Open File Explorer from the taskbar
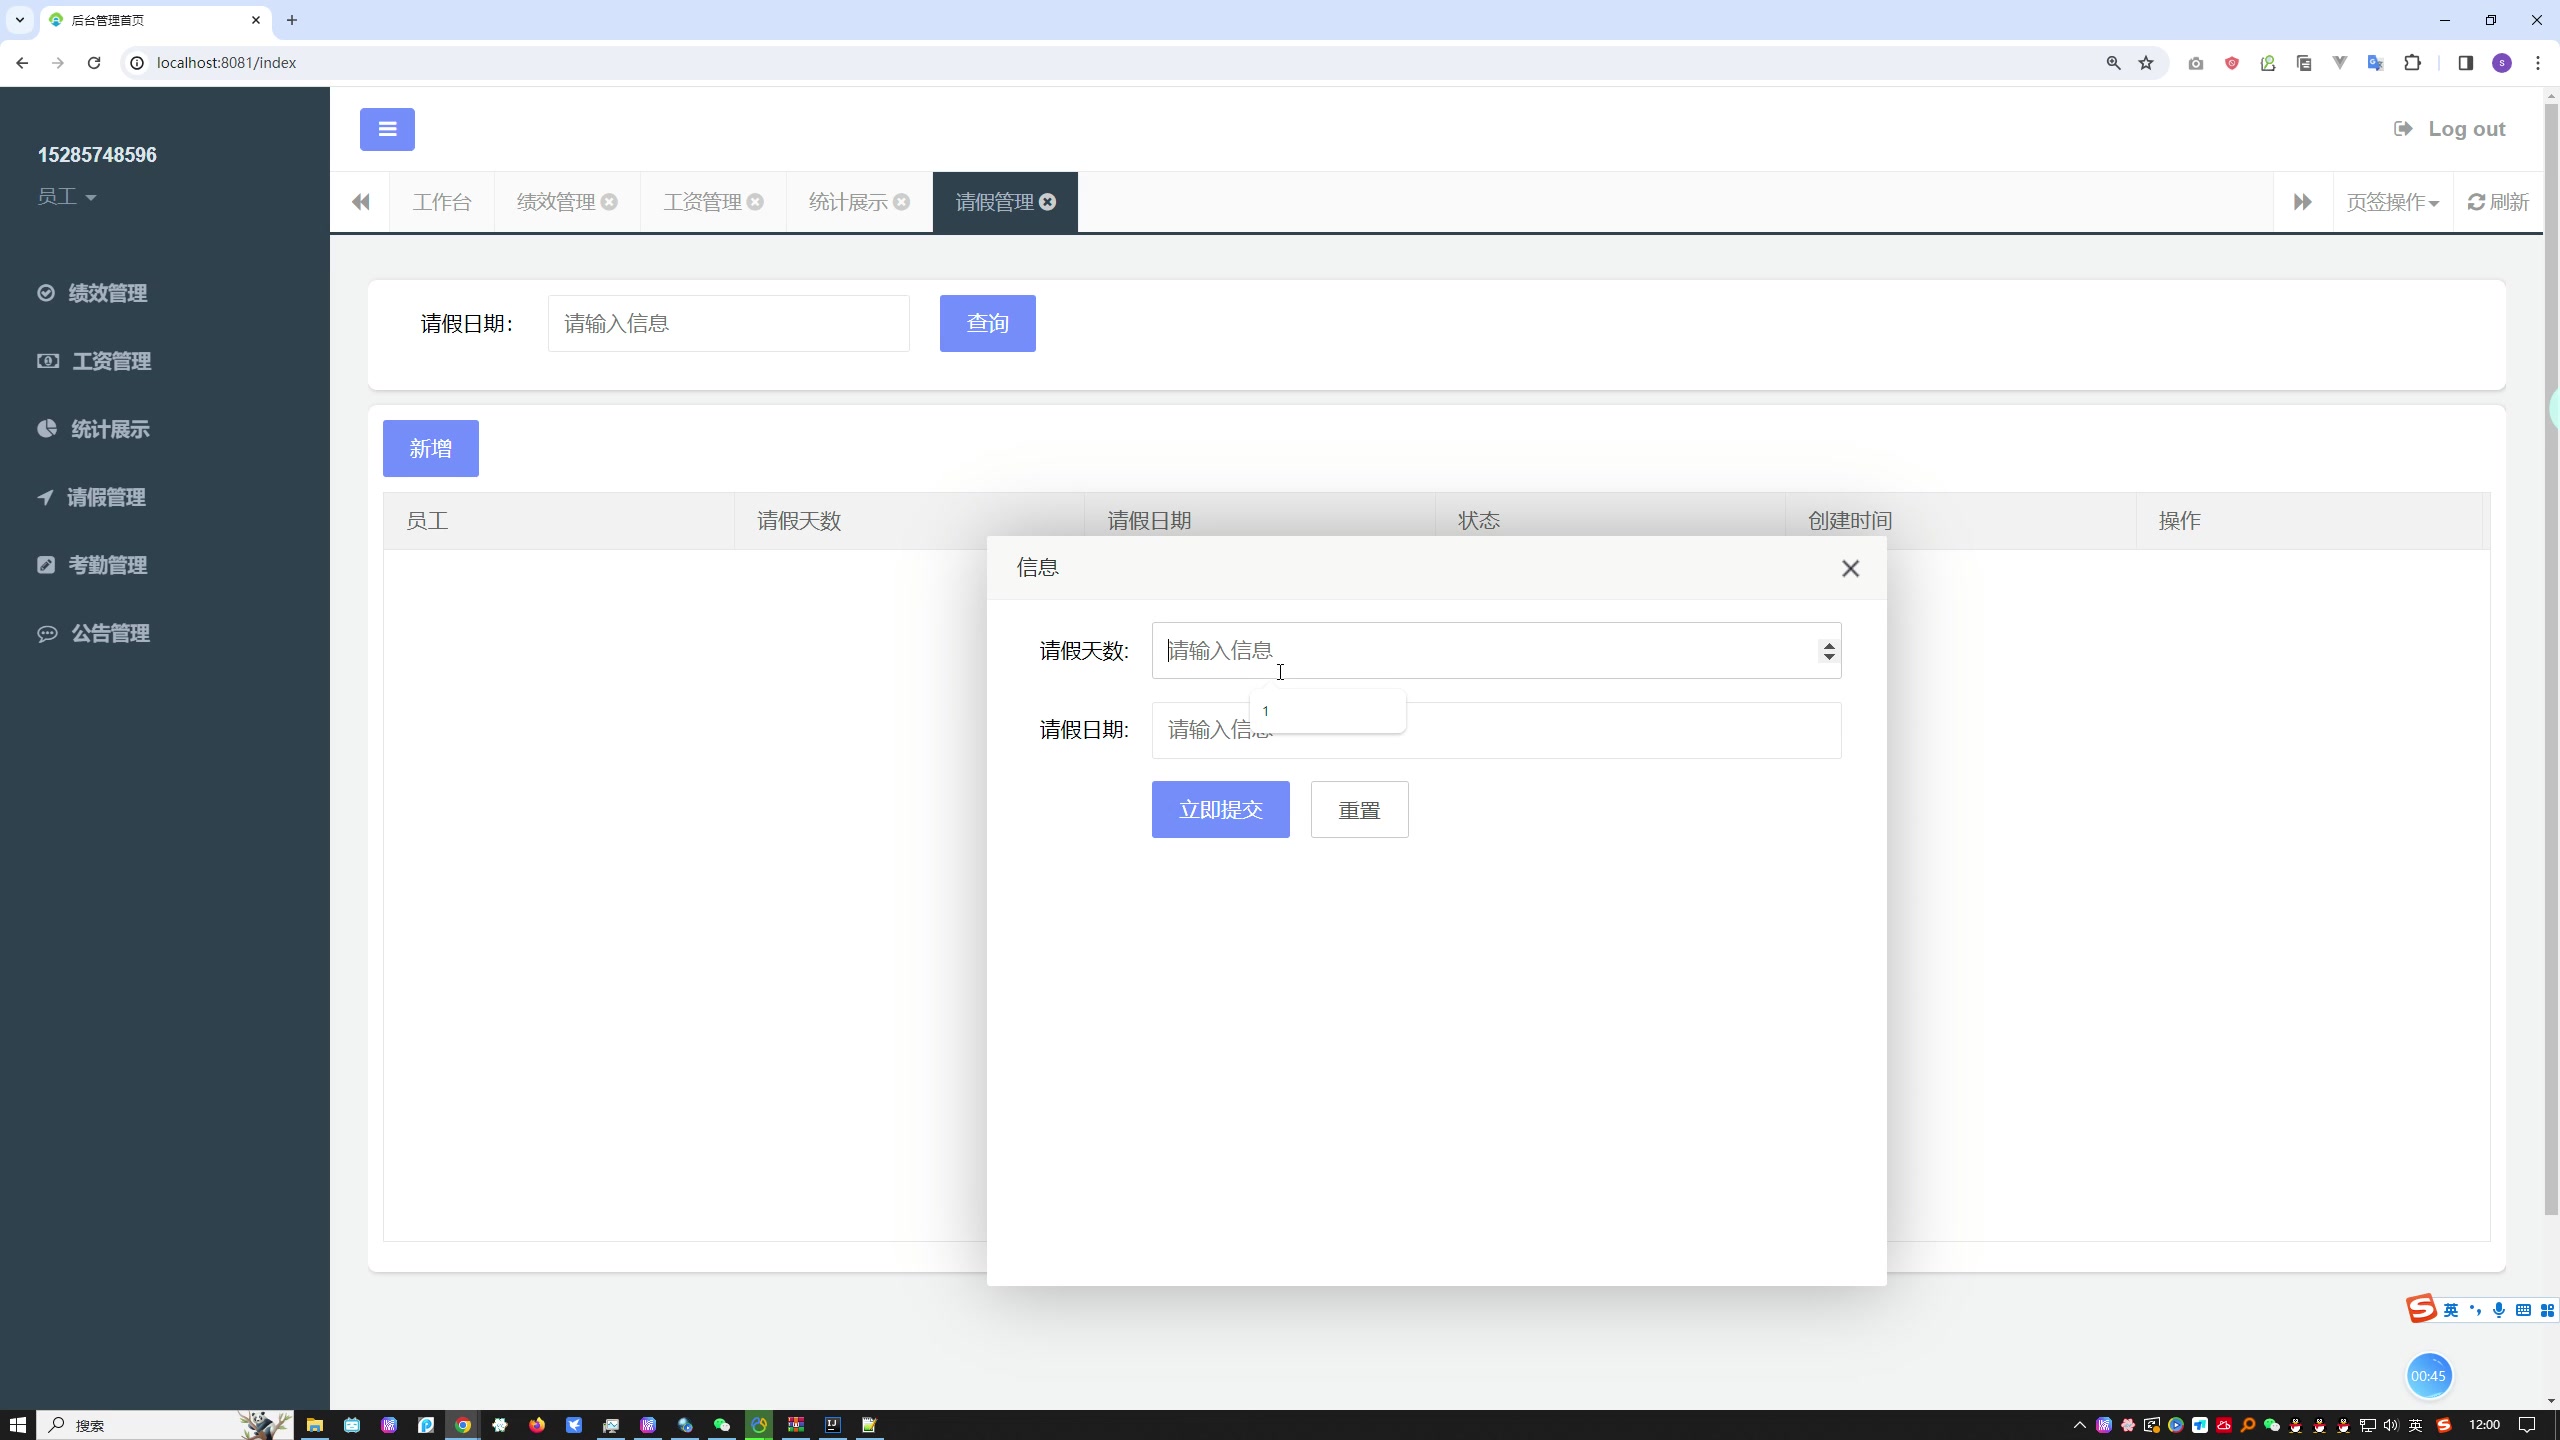Screen dimensions: 2560x1440 (x=314, y=1425)
